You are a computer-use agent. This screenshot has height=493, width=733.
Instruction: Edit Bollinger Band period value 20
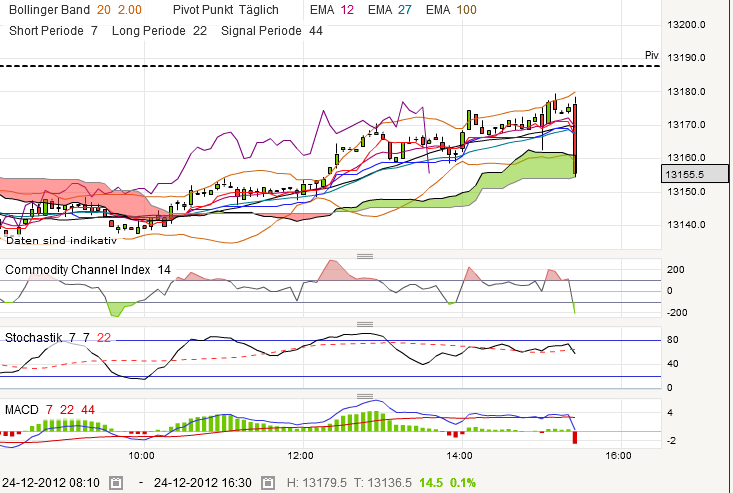(104, 10)
